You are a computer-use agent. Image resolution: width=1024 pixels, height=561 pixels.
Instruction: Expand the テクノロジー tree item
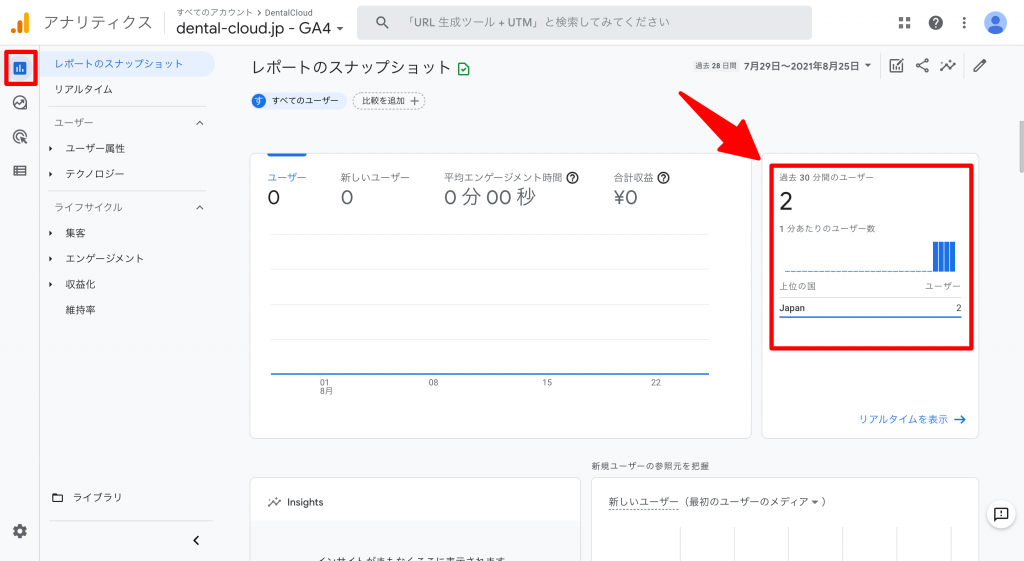click(x=51, y=174)
